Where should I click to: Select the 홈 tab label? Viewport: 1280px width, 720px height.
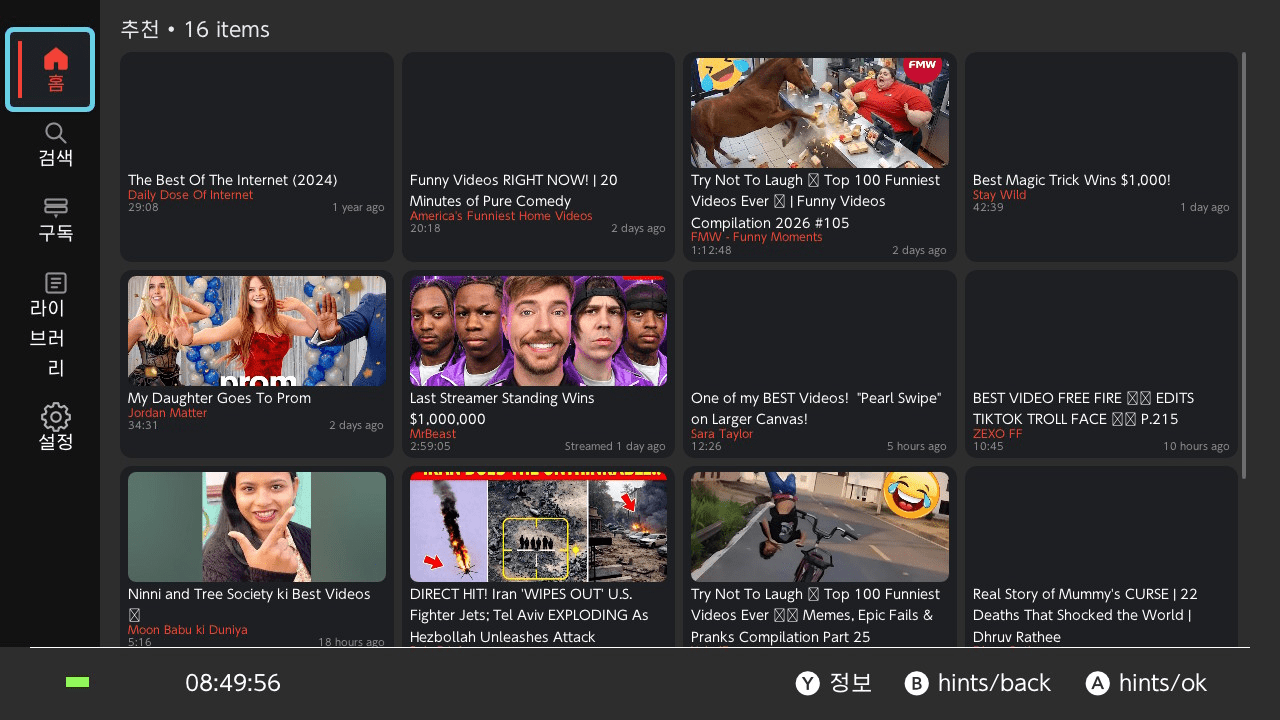pos(56,84)
